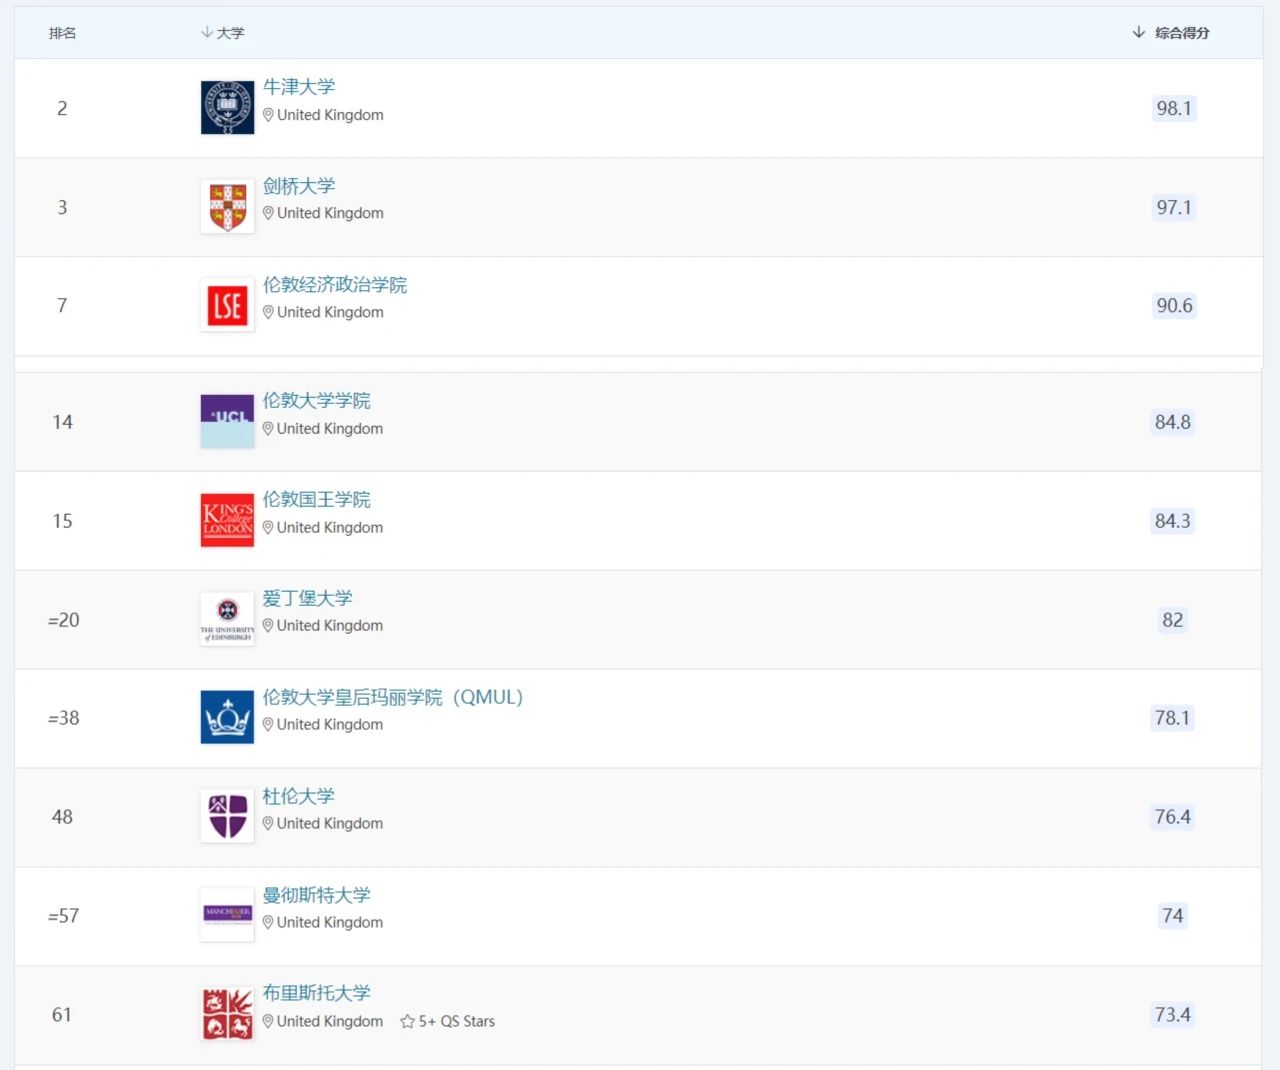Click the score 84.3
Image resolution: width=1280 pixels, height=1070 pixels.
coord(1173,520)
